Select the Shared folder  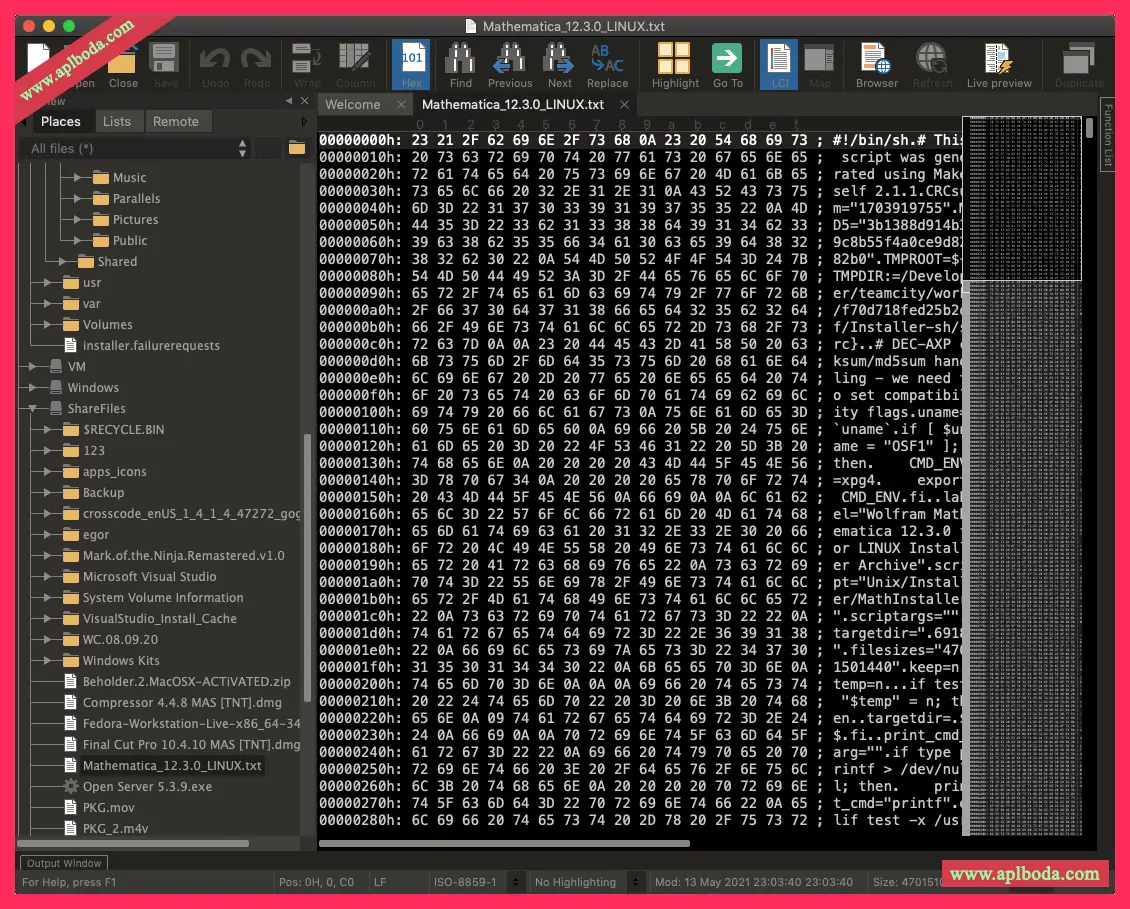coord(117,262)
